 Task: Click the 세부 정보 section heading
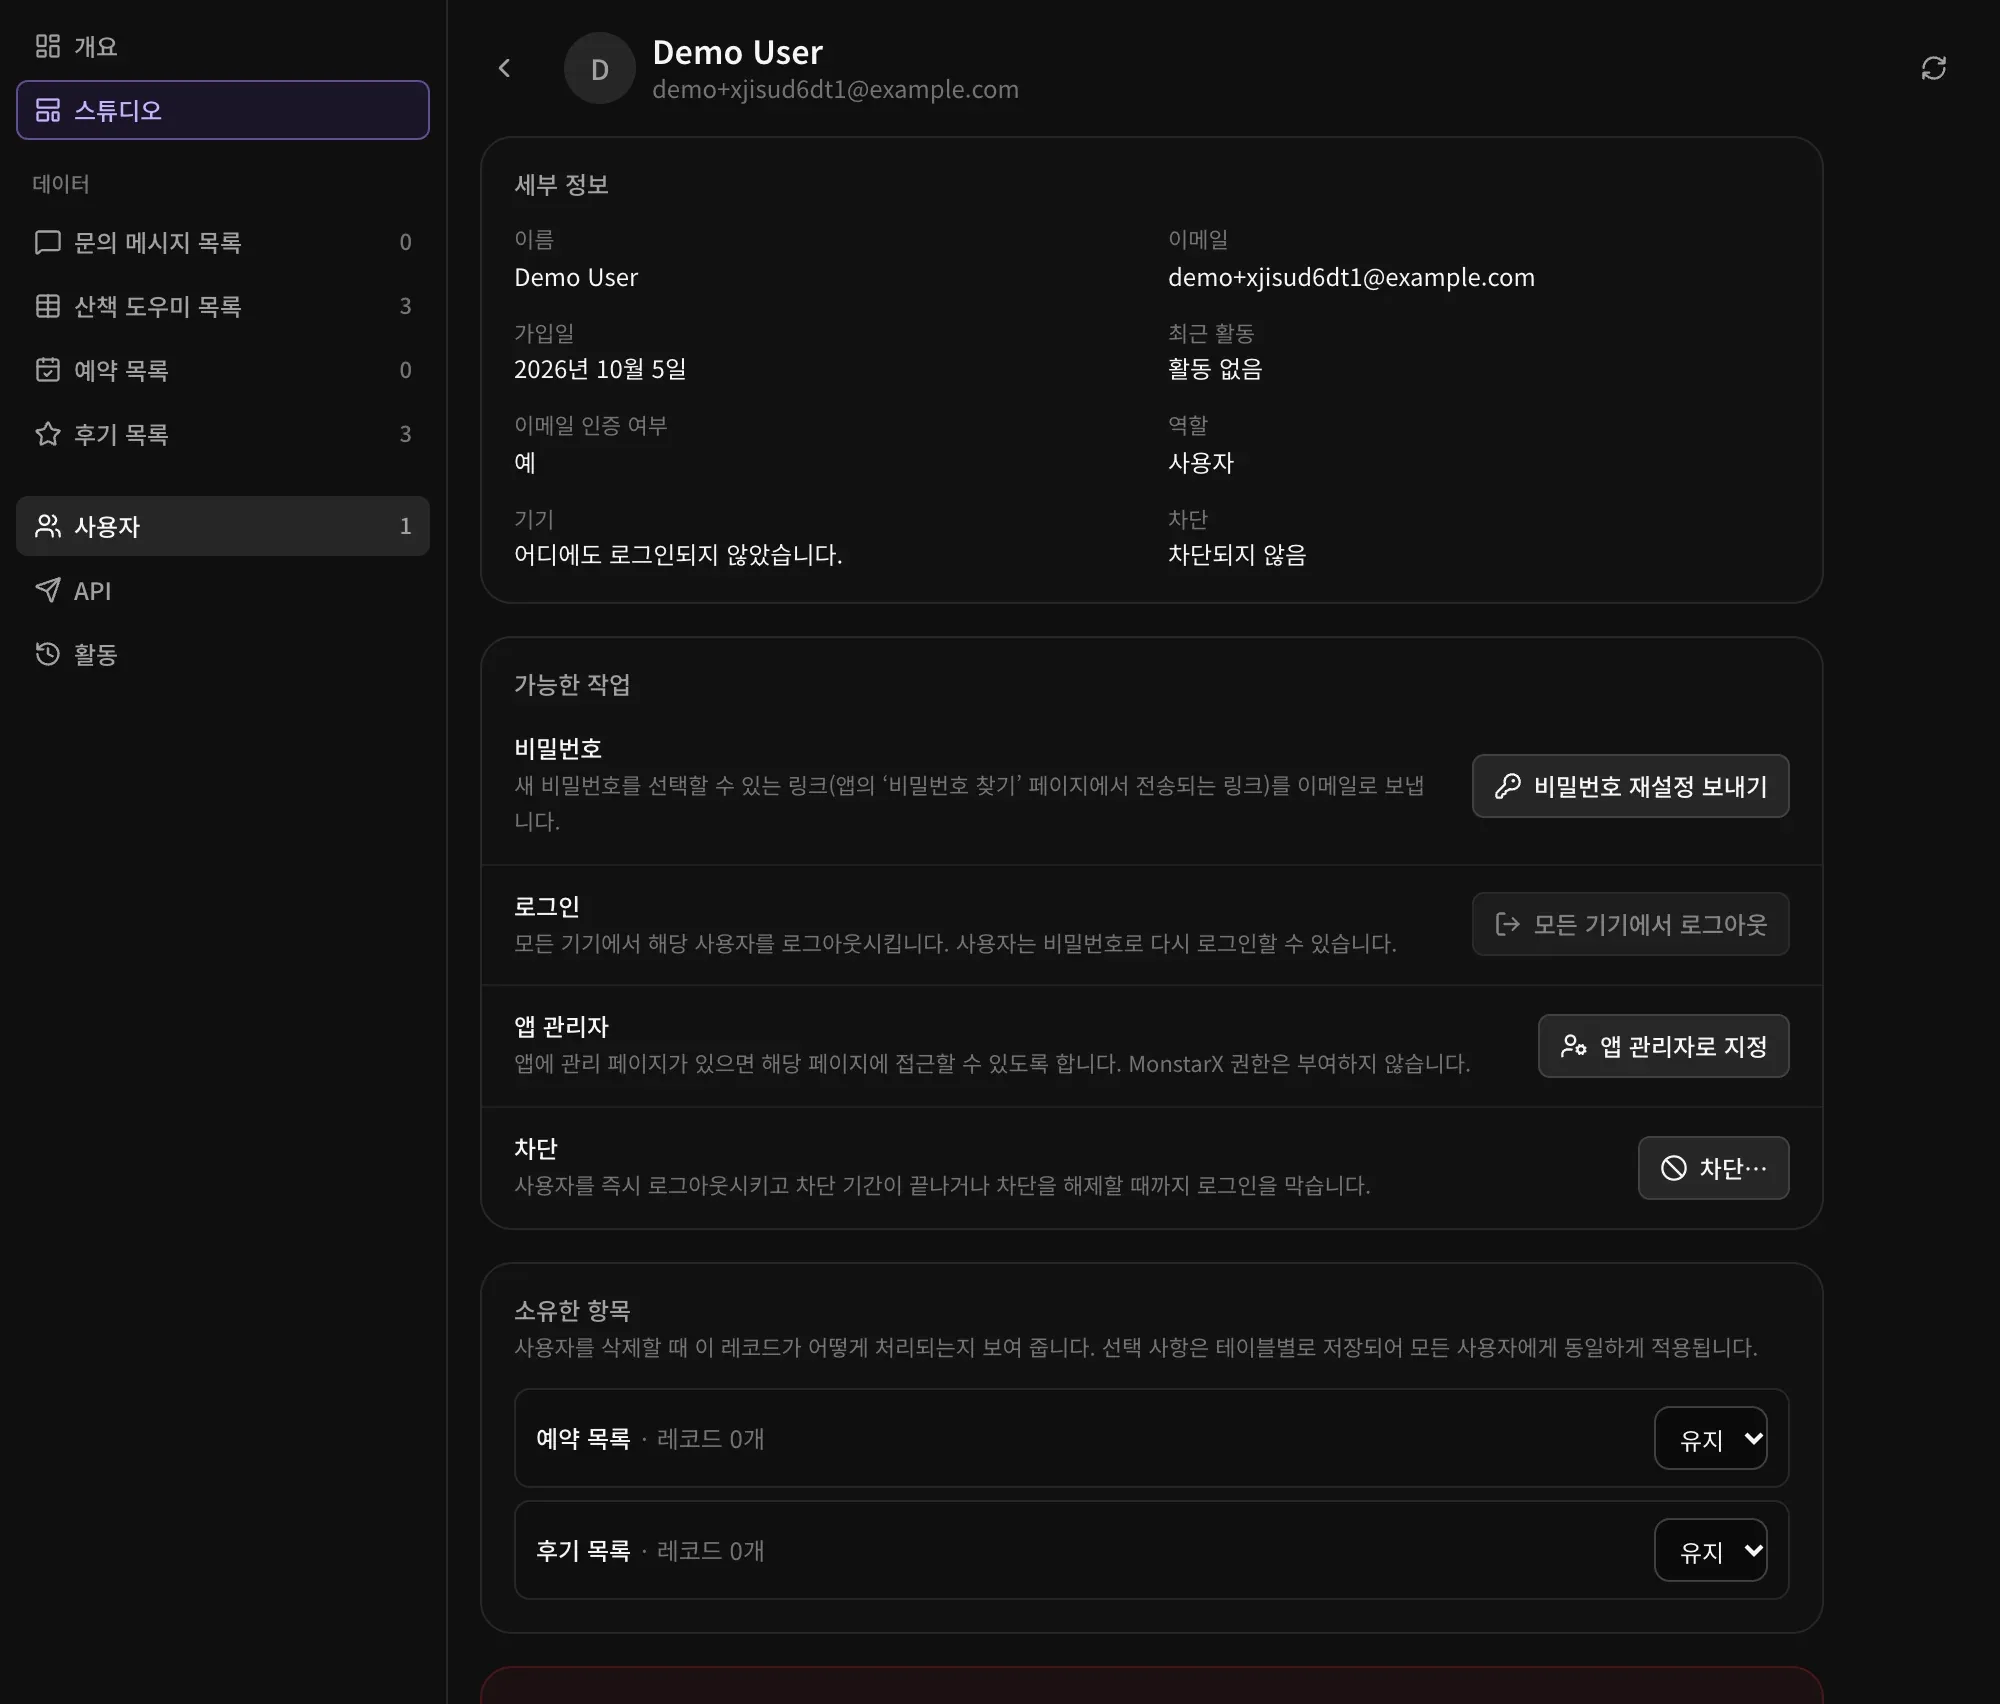561,185
